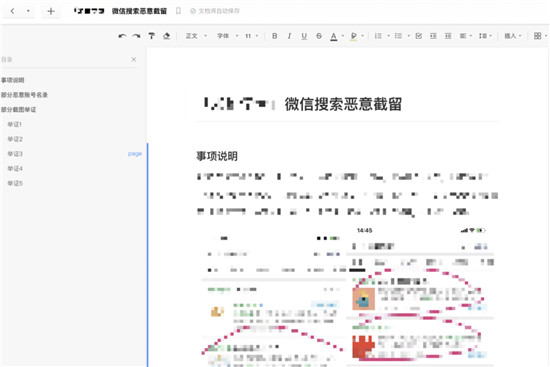The image size is (550, 367).
Task: Click the title 微信搜索恶意截留 in header
Action: pyautogui.click(x=139, y=11)
